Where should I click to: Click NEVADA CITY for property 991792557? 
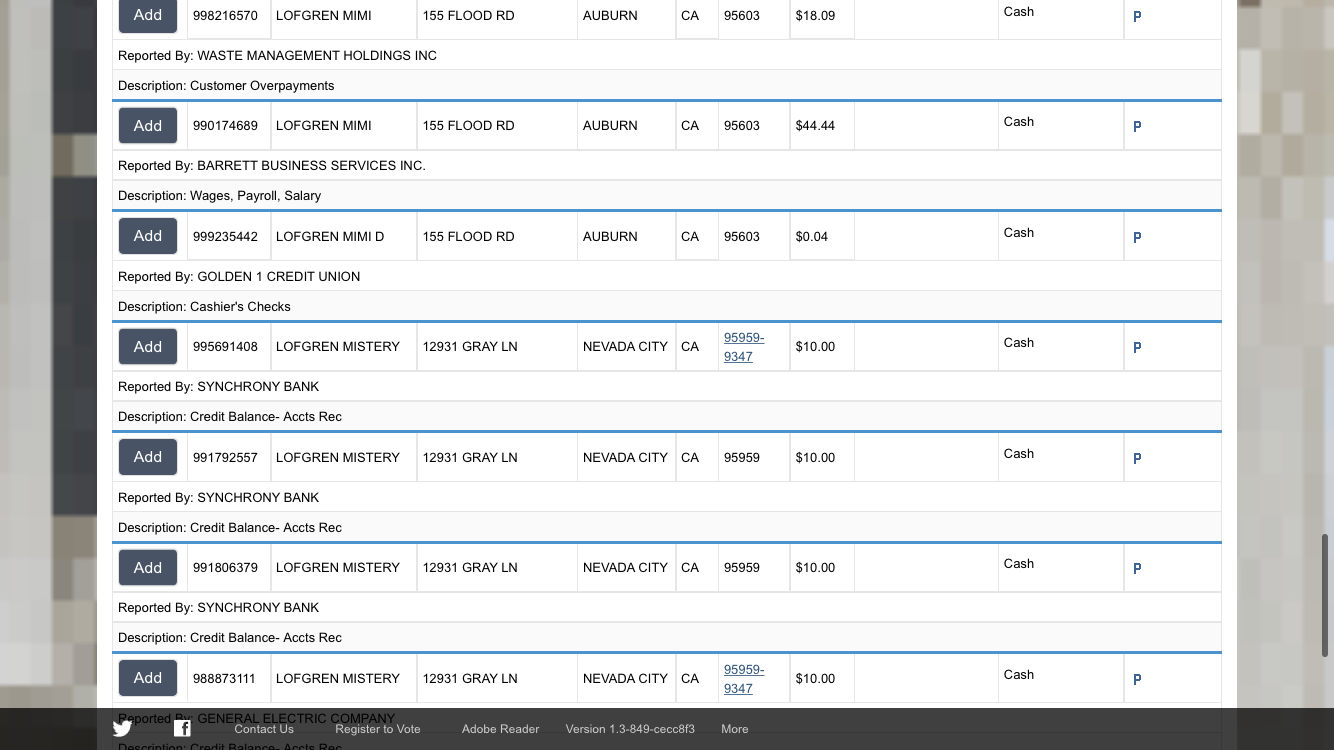625,458
